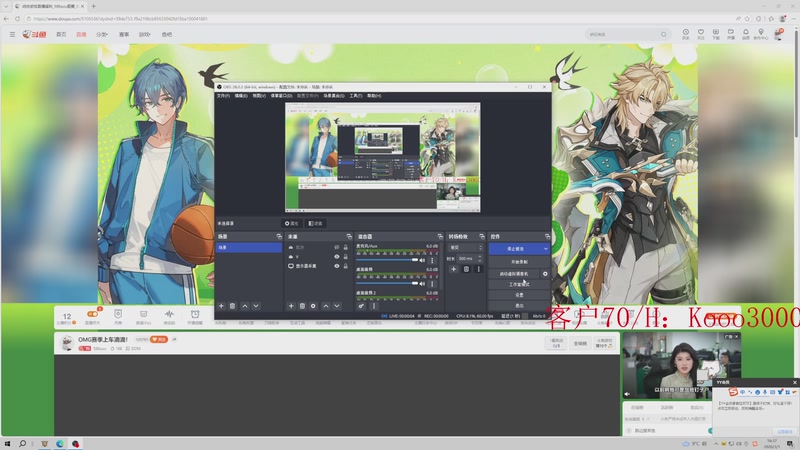Adjust Mic/Aux volume slider

coord(387,260)
